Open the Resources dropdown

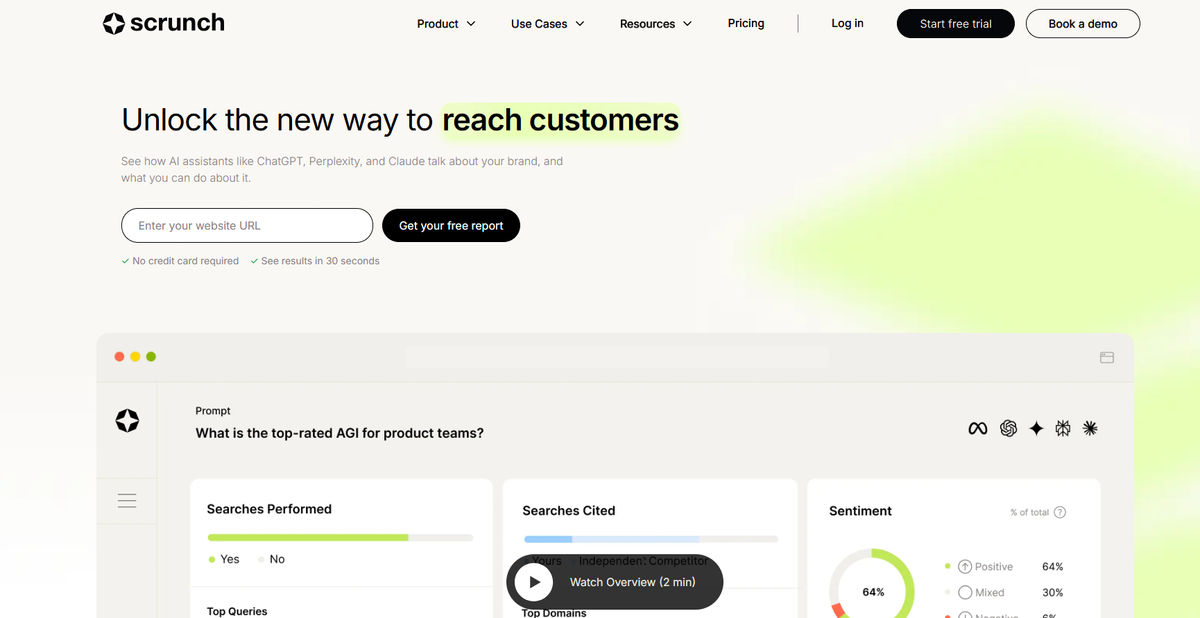(x=655, y=23)
